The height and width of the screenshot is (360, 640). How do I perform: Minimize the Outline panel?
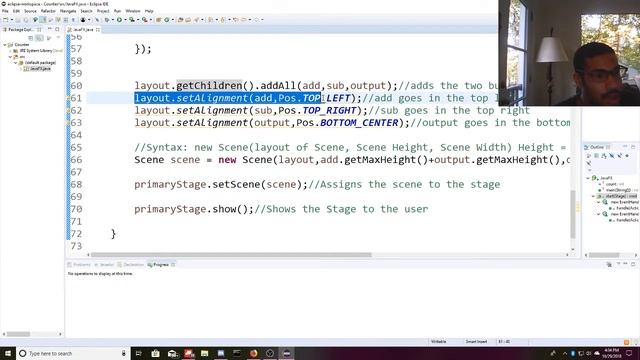(x=624, y=147)
